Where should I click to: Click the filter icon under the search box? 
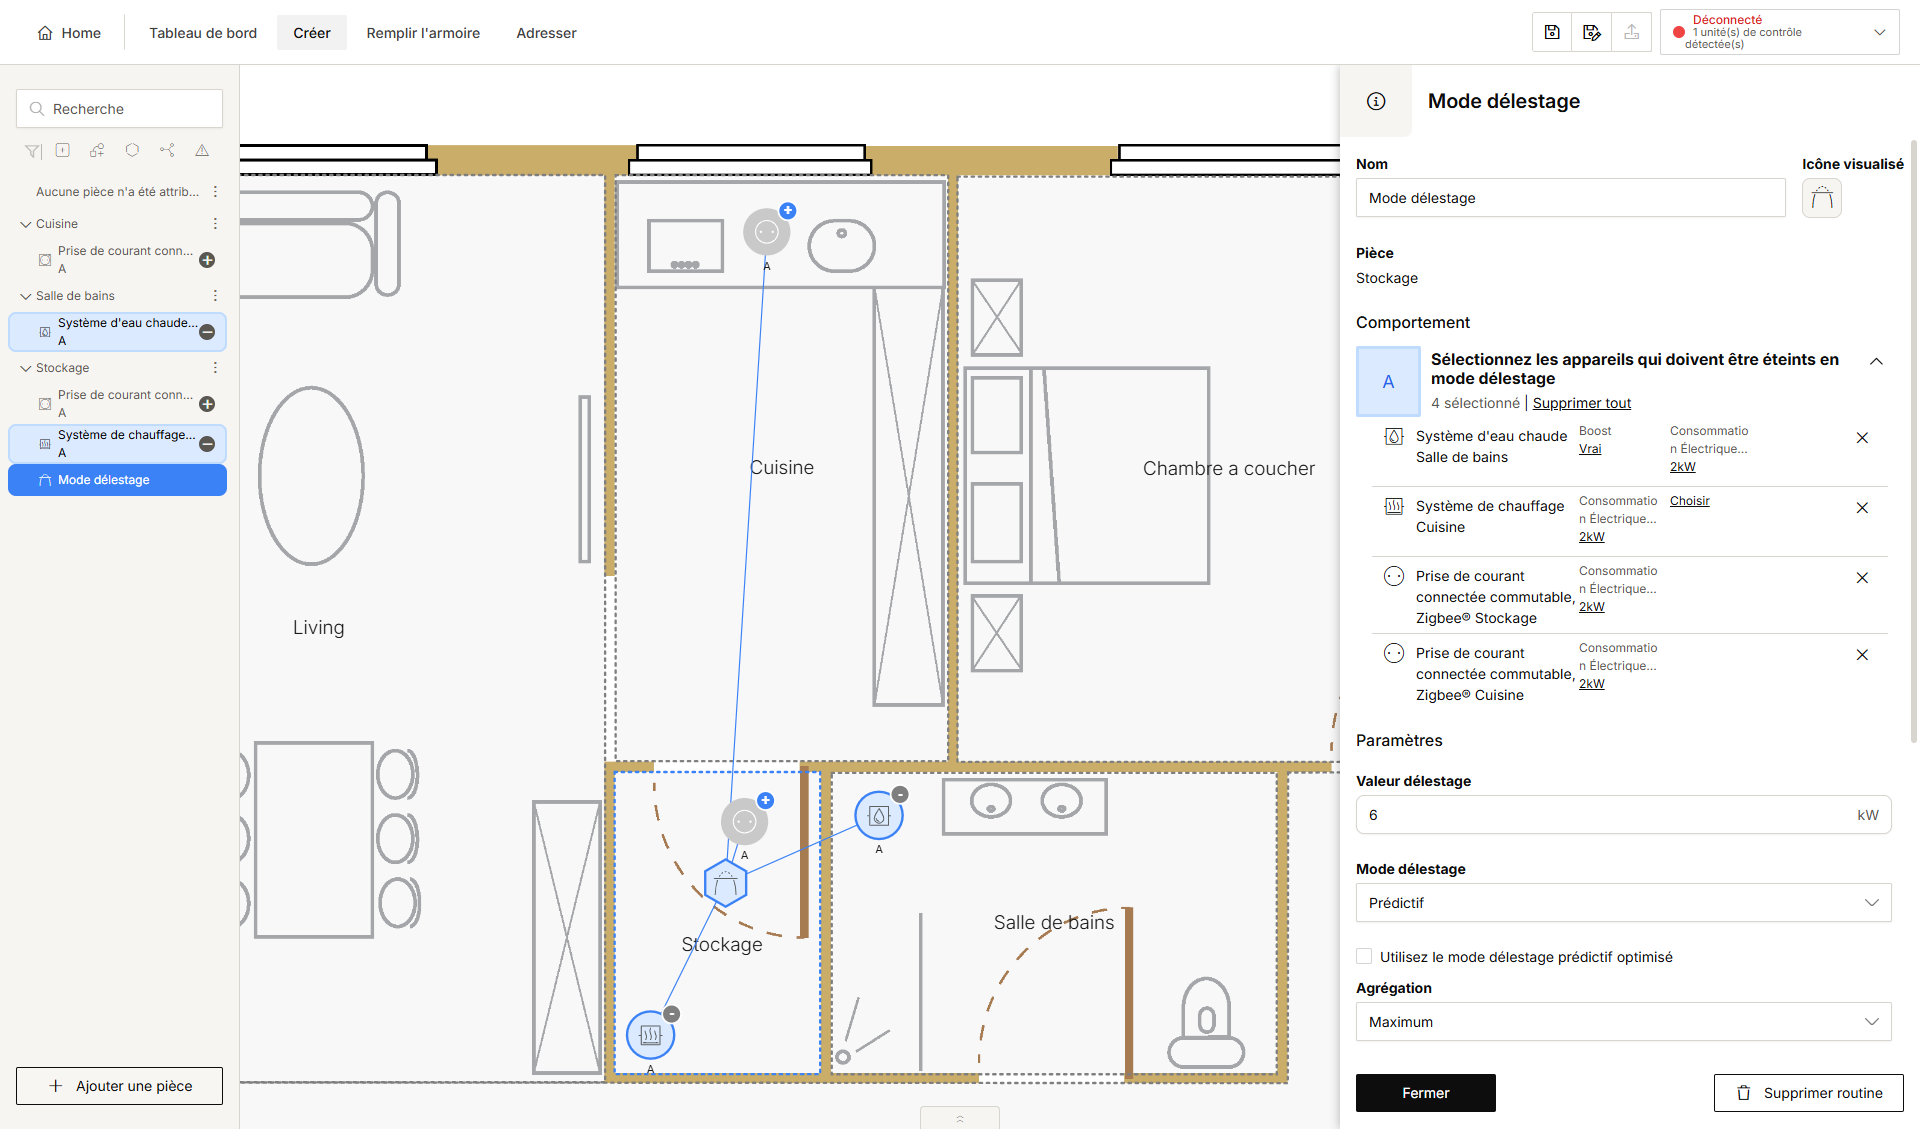pyautogui.click(x=33, y=150)
